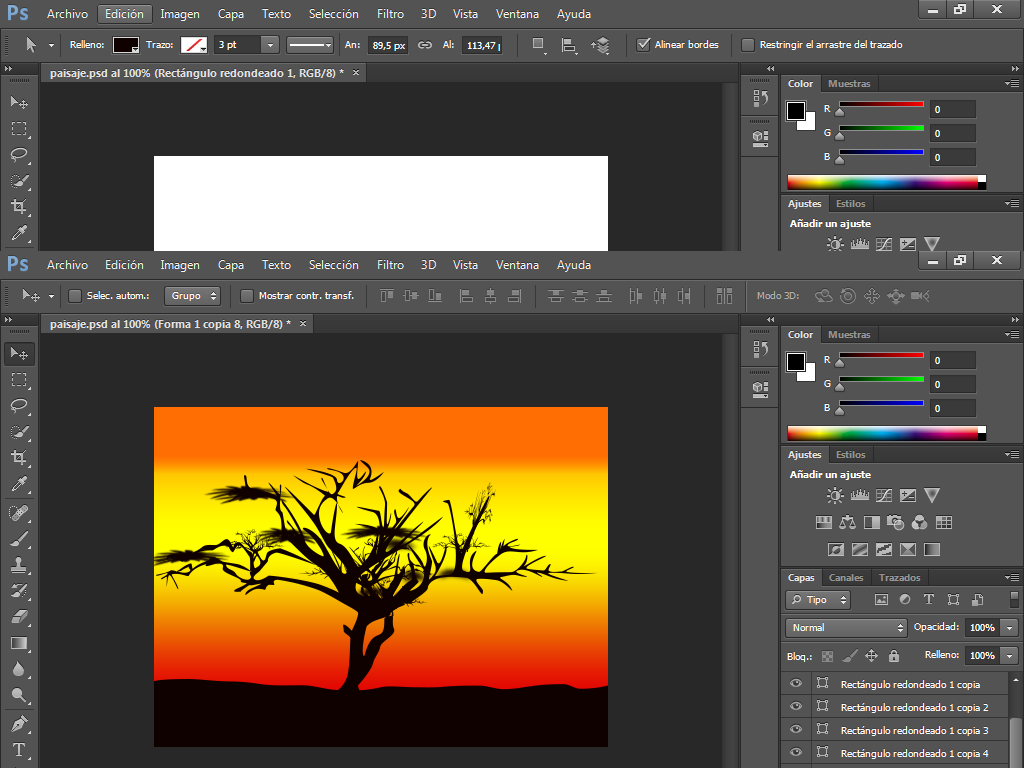
Task: Select the Clone Stamp tool
Action: click(x=19, y=566)
